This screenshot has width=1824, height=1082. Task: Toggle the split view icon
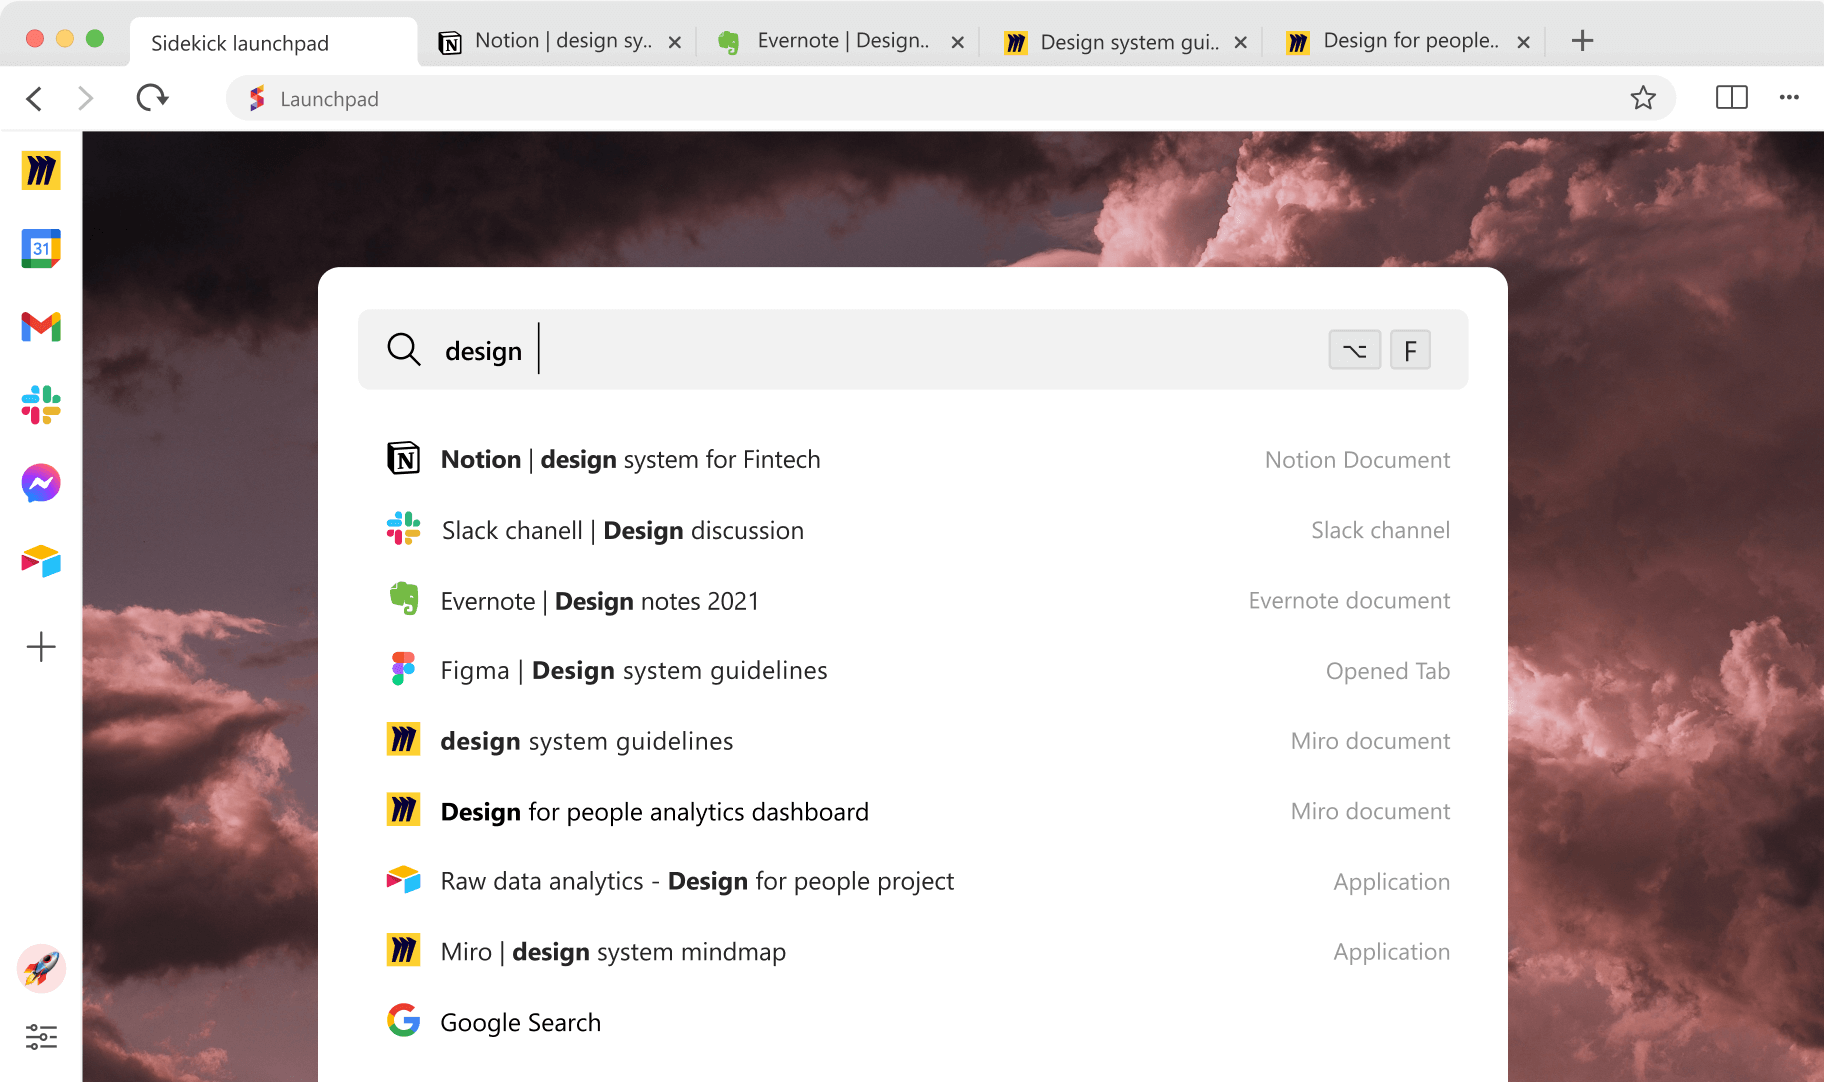click(x=1731, y=97)
